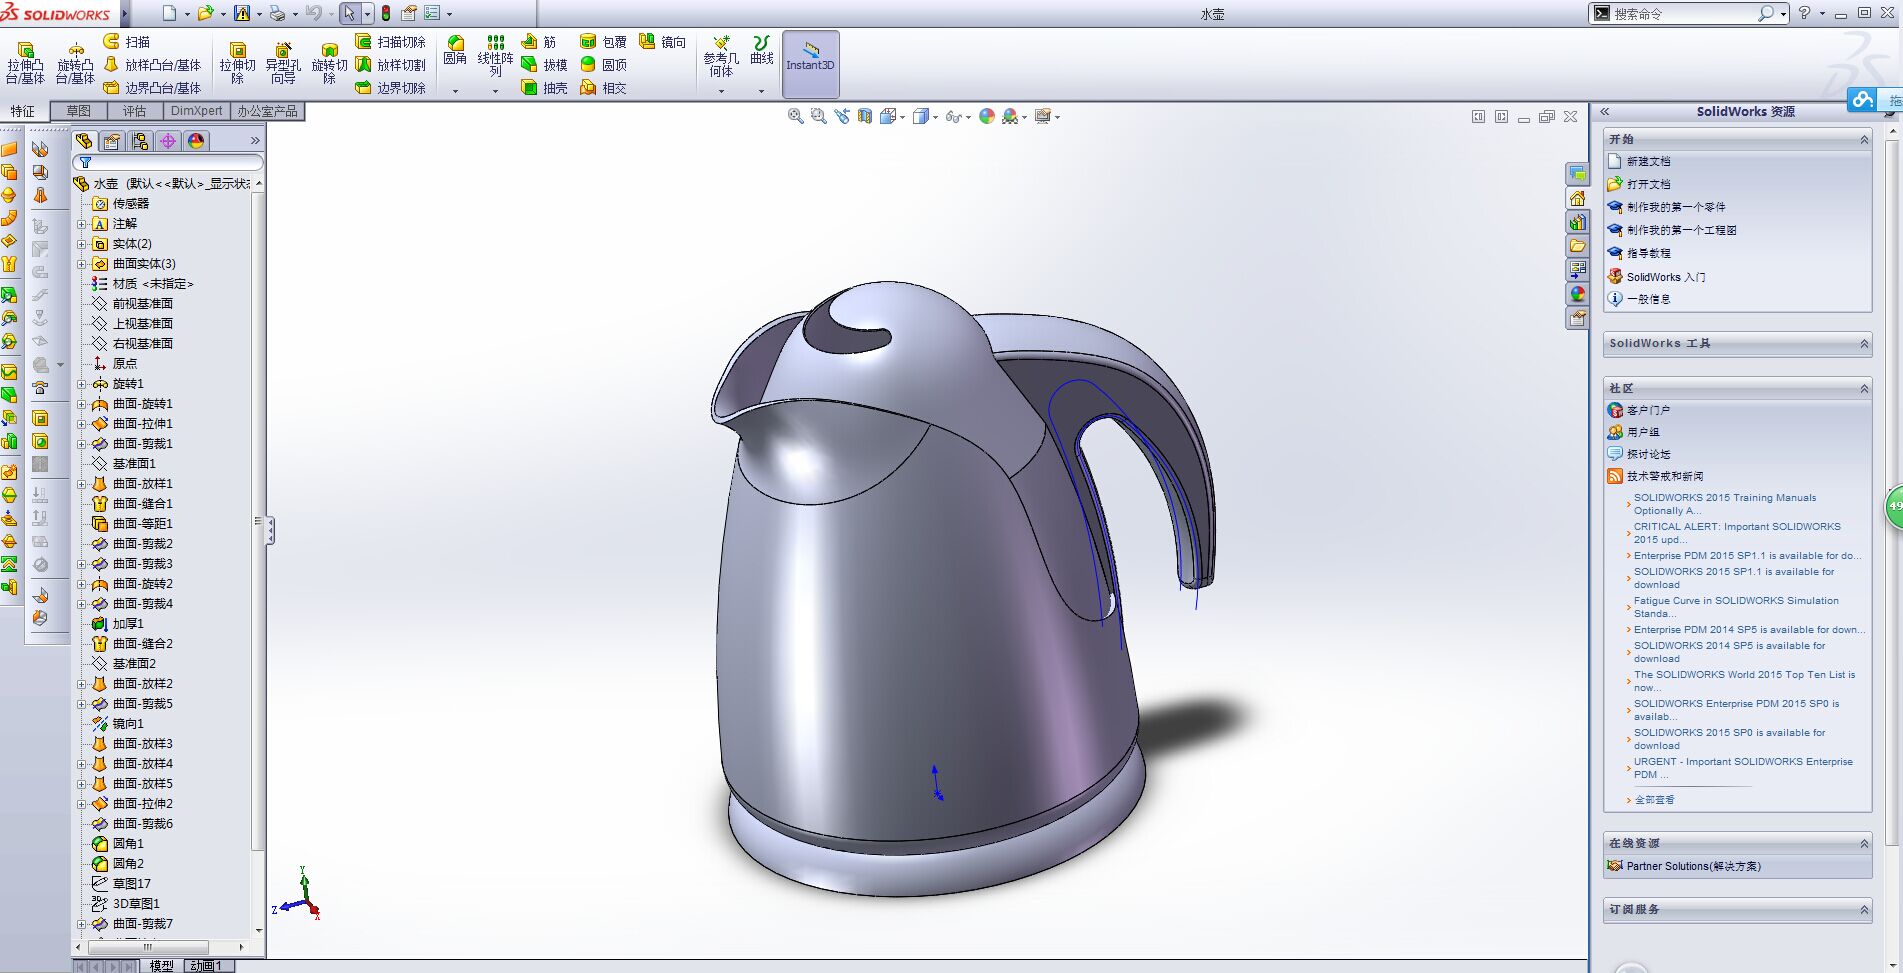Expand the 曲面-放样1 feature node

pos(82,484)
